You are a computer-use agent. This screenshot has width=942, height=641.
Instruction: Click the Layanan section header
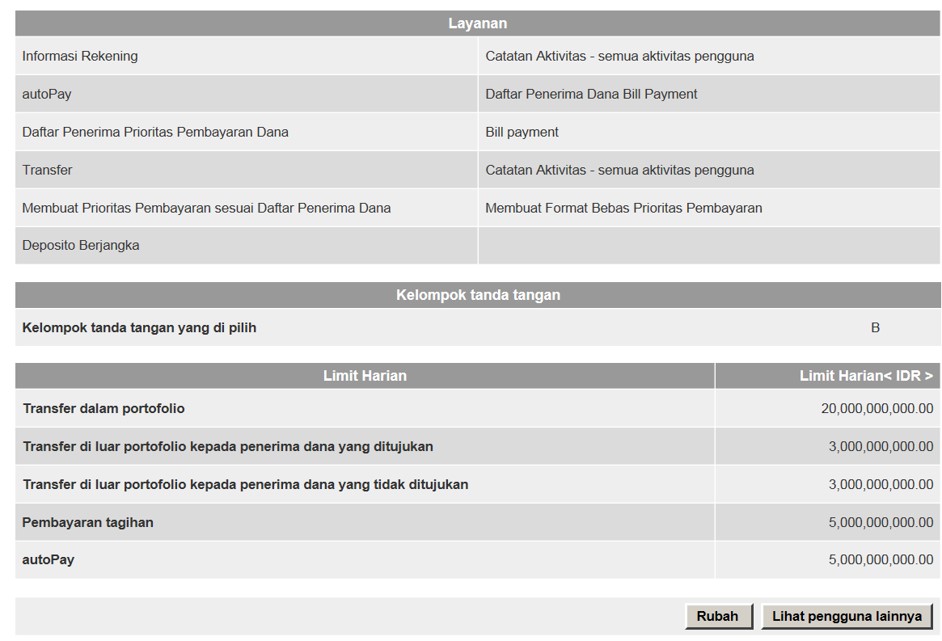click(478, 23)
